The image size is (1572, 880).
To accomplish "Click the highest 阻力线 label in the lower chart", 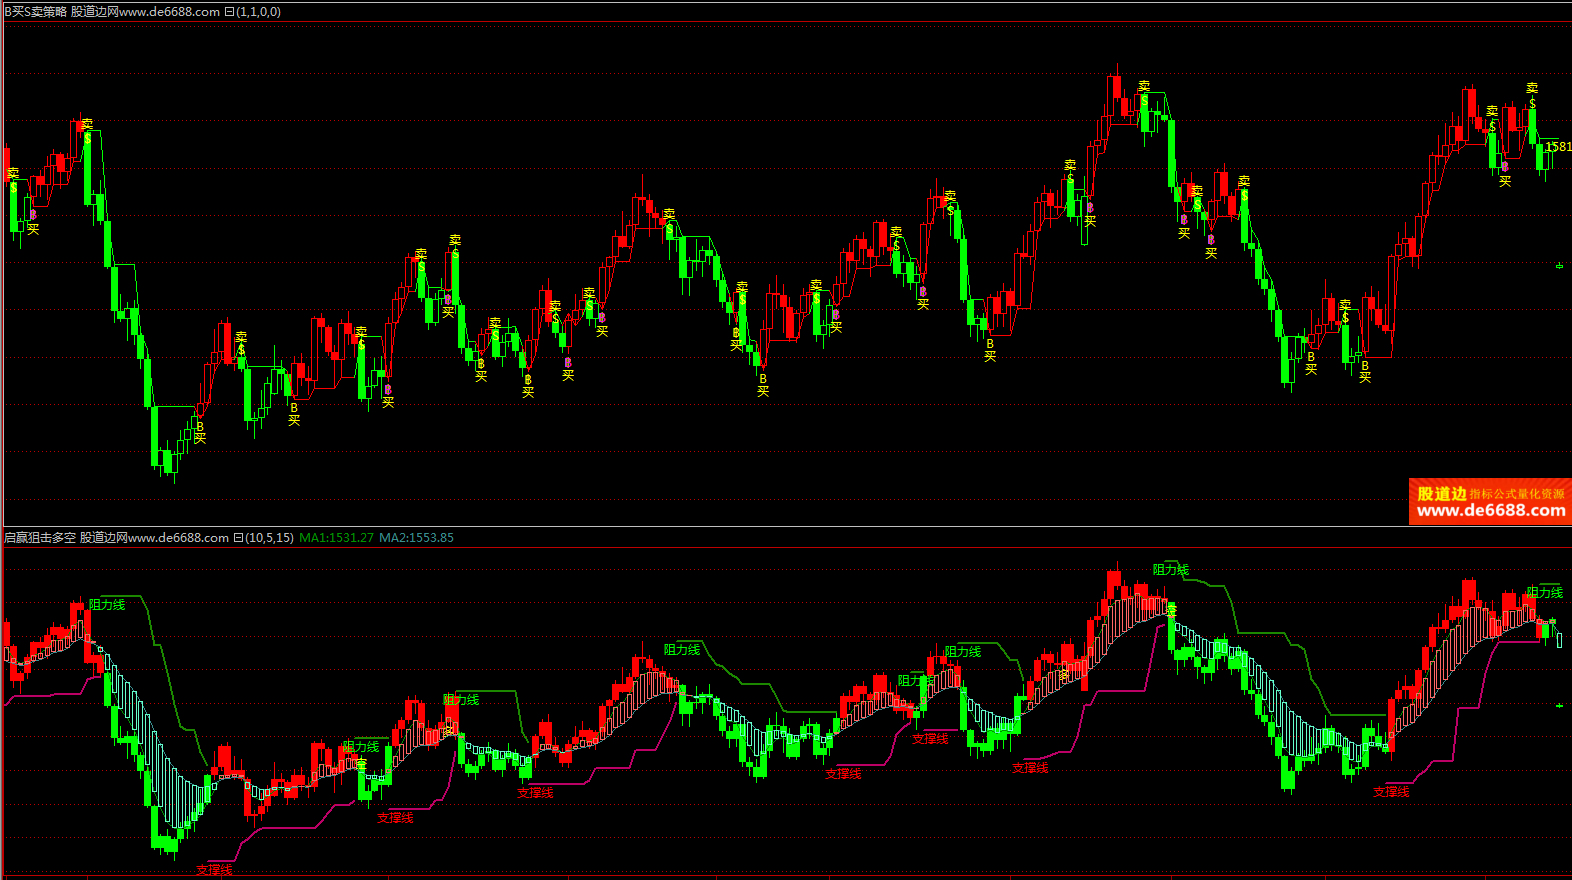I will click(1171, 570).
